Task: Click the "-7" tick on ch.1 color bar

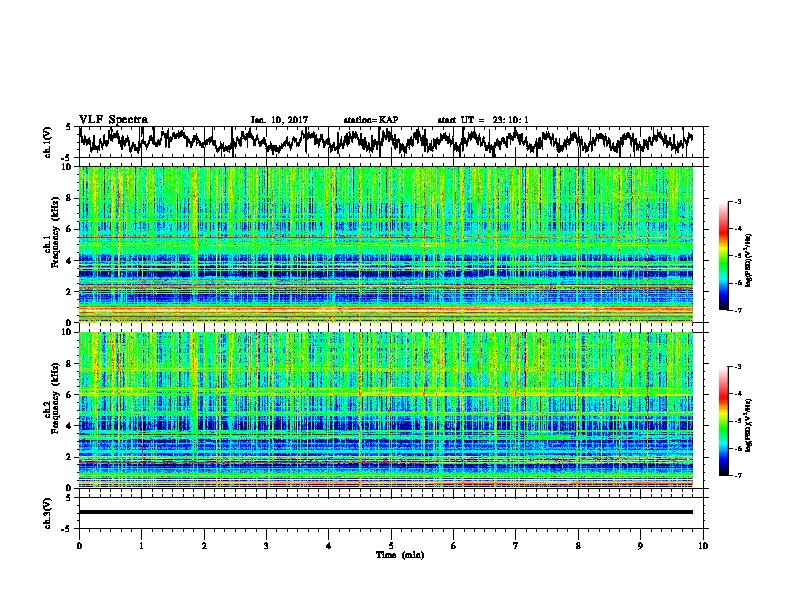Action: [738, 310]
